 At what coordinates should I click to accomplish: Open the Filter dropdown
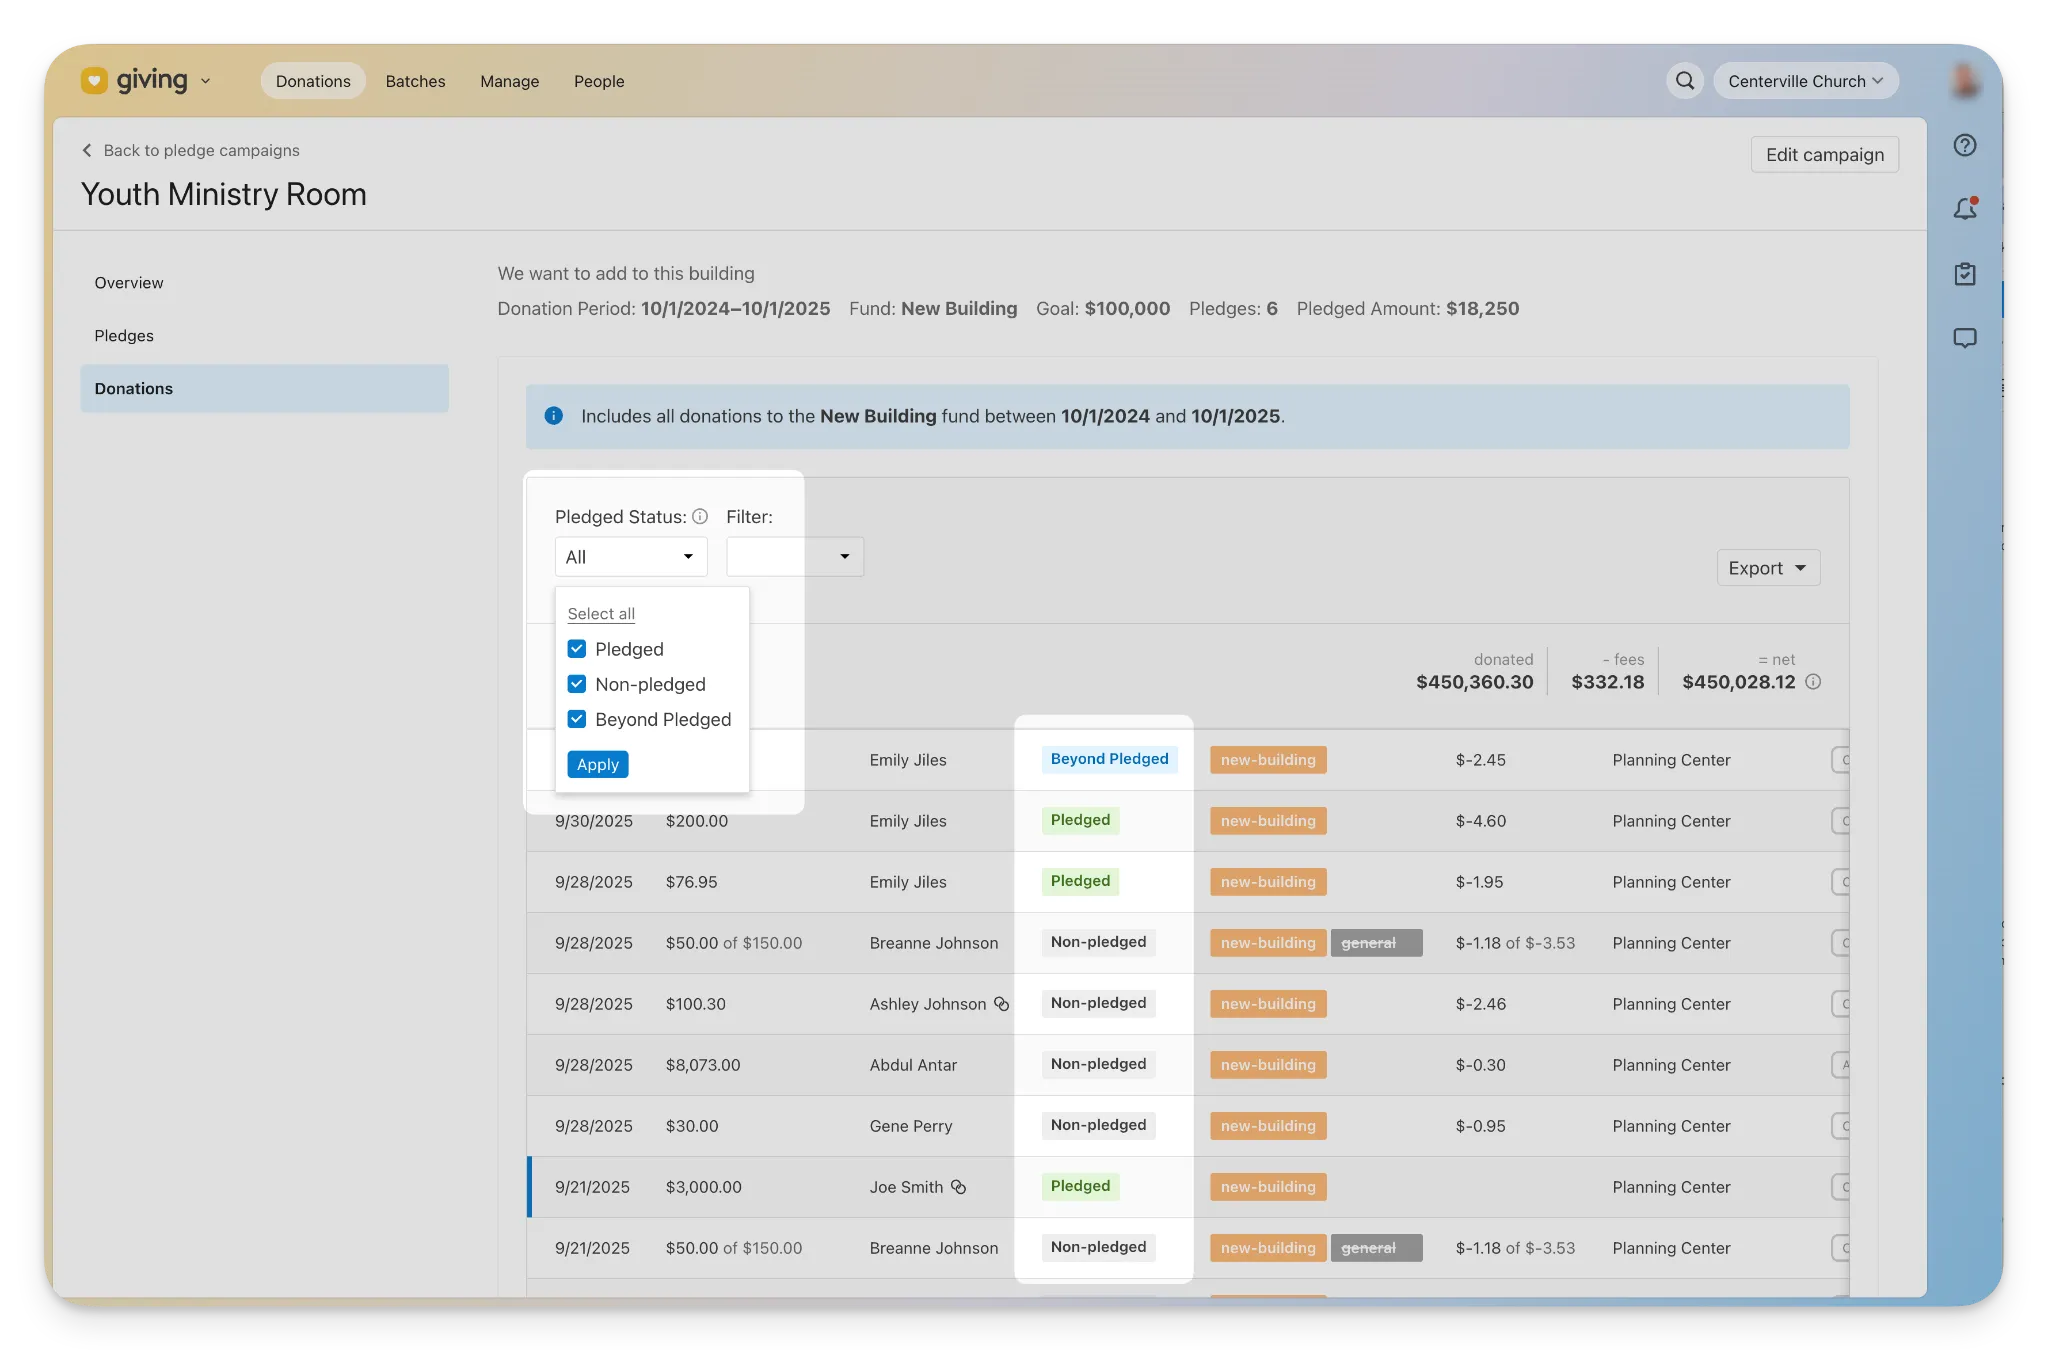coord(795,557)
